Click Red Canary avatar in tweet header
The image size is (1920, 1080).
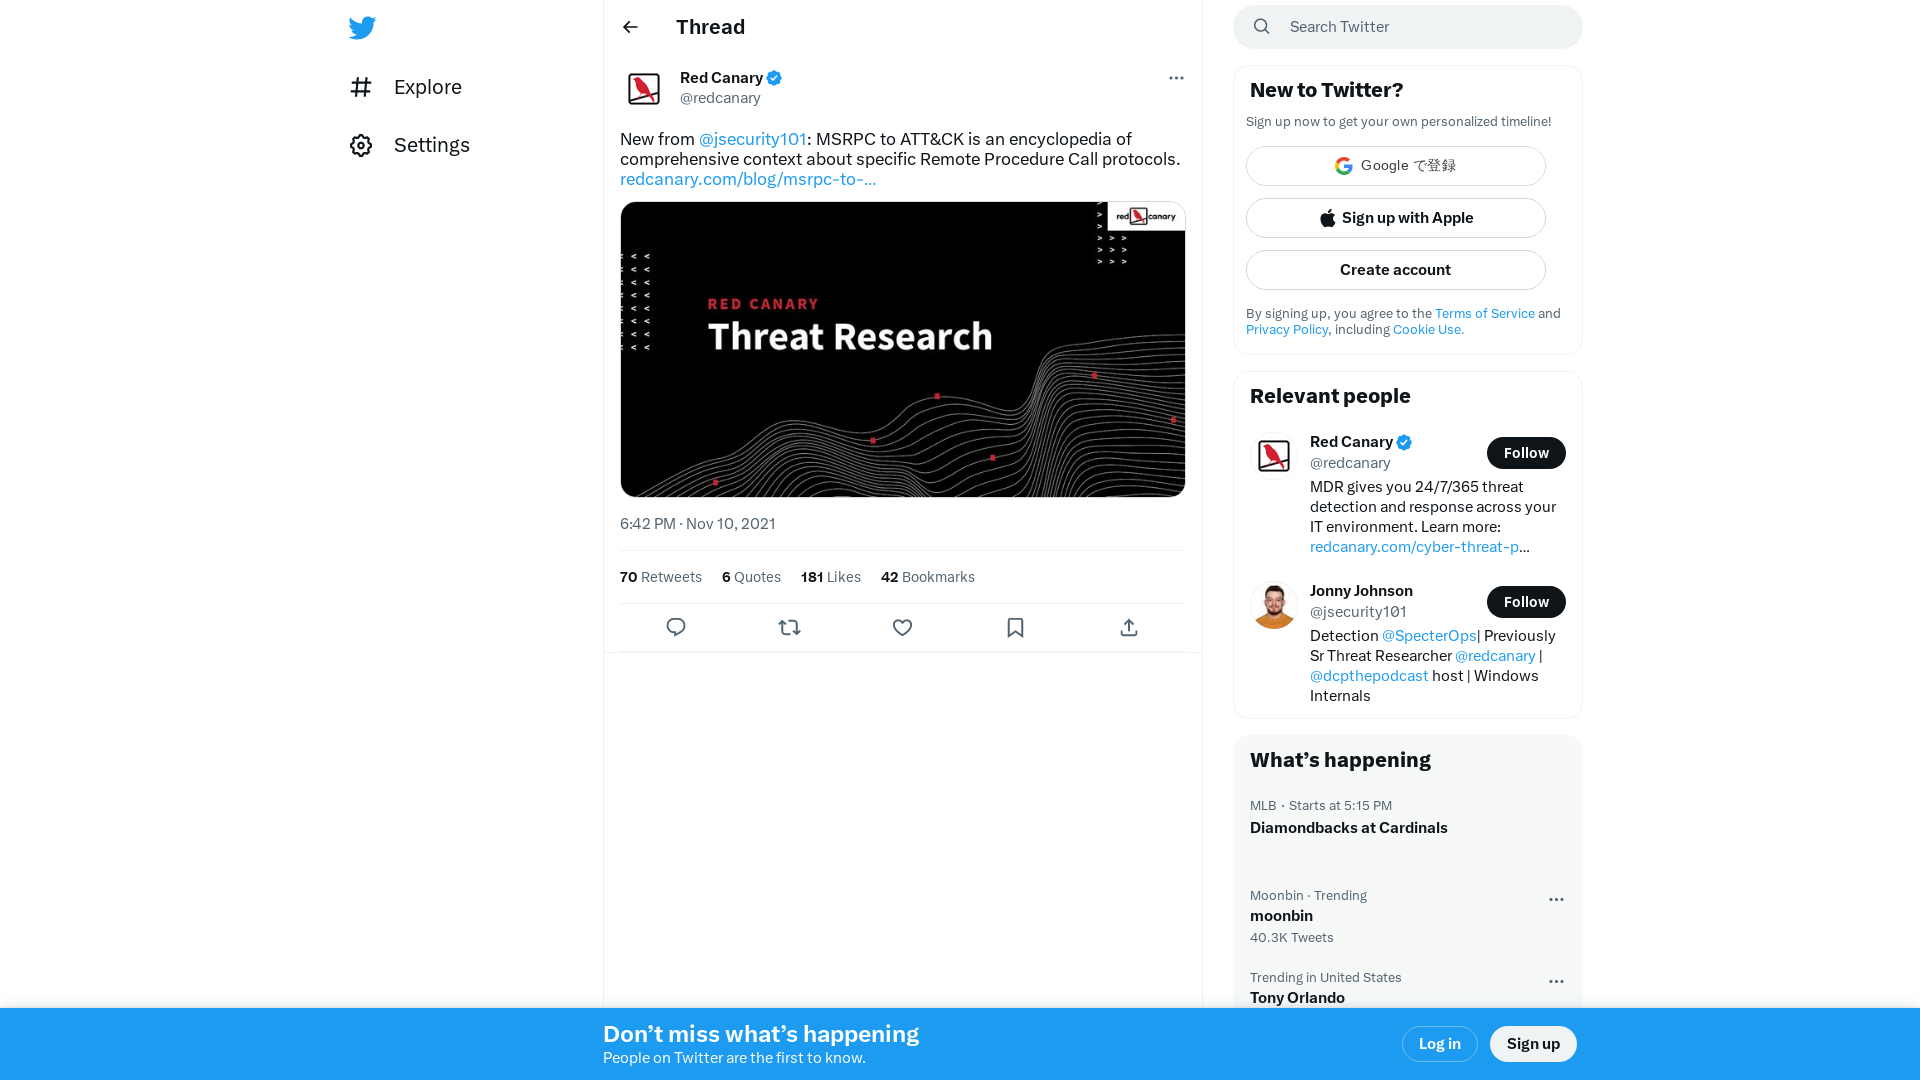[644, 88]
